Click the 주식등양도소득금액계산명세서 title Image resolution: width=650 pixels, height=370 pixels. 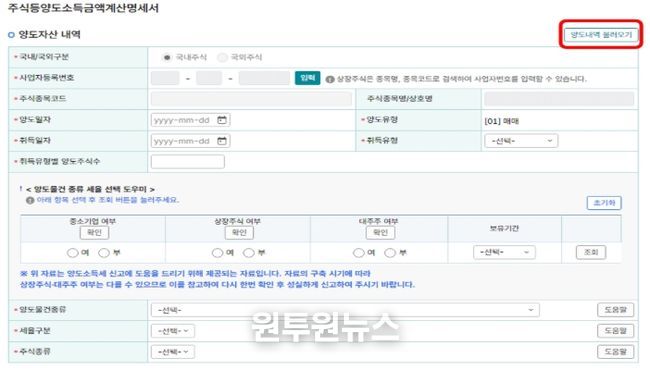[83, 8]
